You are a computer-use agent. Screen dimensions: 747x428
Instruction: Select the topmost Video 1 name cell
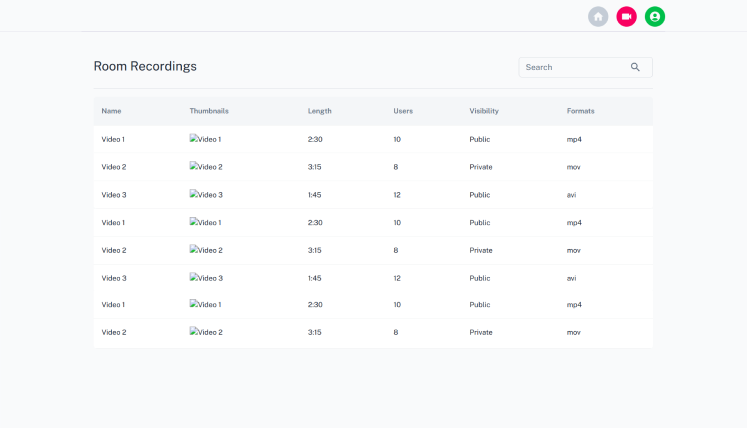point(113,139)
